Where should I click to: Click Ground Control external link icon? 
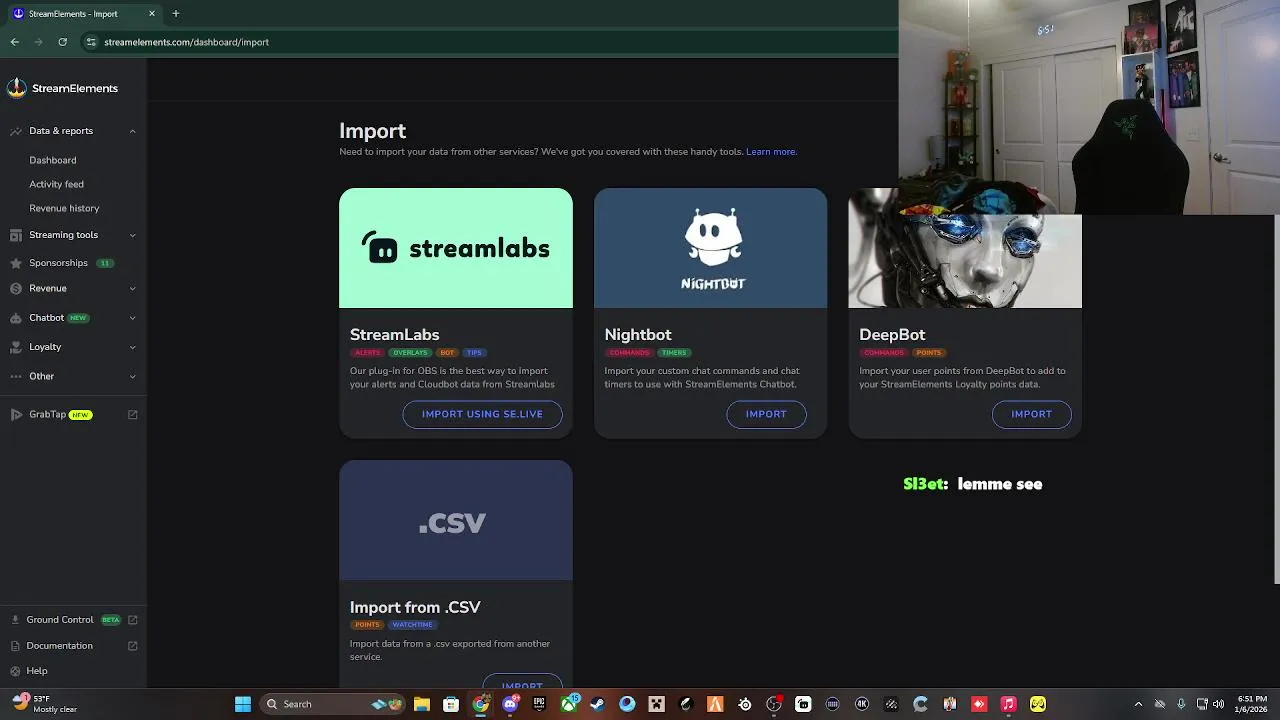133,620
